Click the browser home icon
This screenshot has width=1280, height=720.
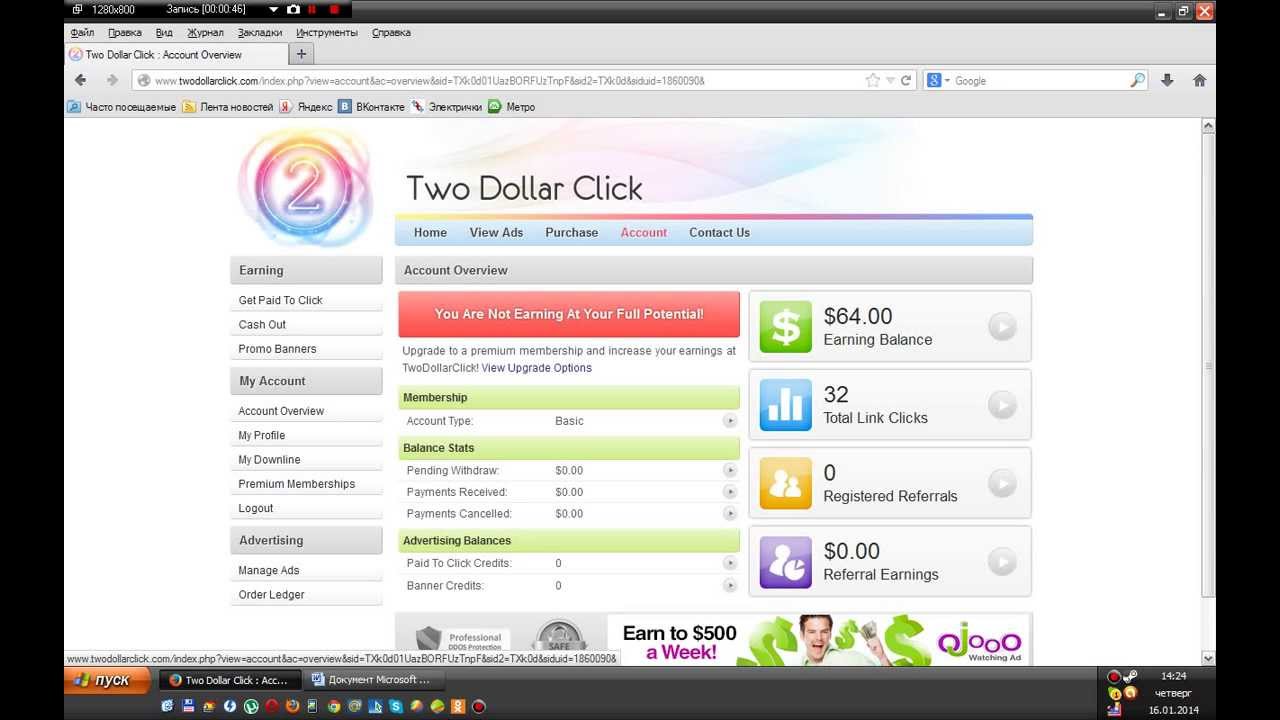(x=1199, y=80)
